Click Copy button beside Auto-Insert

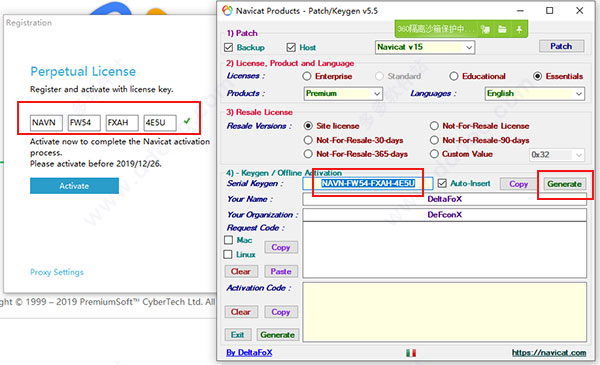click(518, 184)
